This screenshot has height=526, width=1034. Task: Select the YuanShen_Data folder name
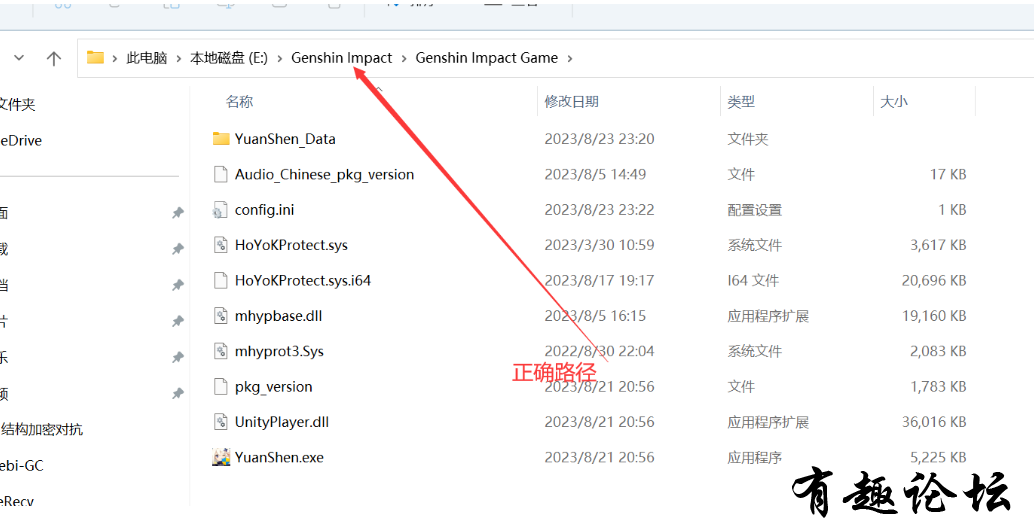(285, 139)
